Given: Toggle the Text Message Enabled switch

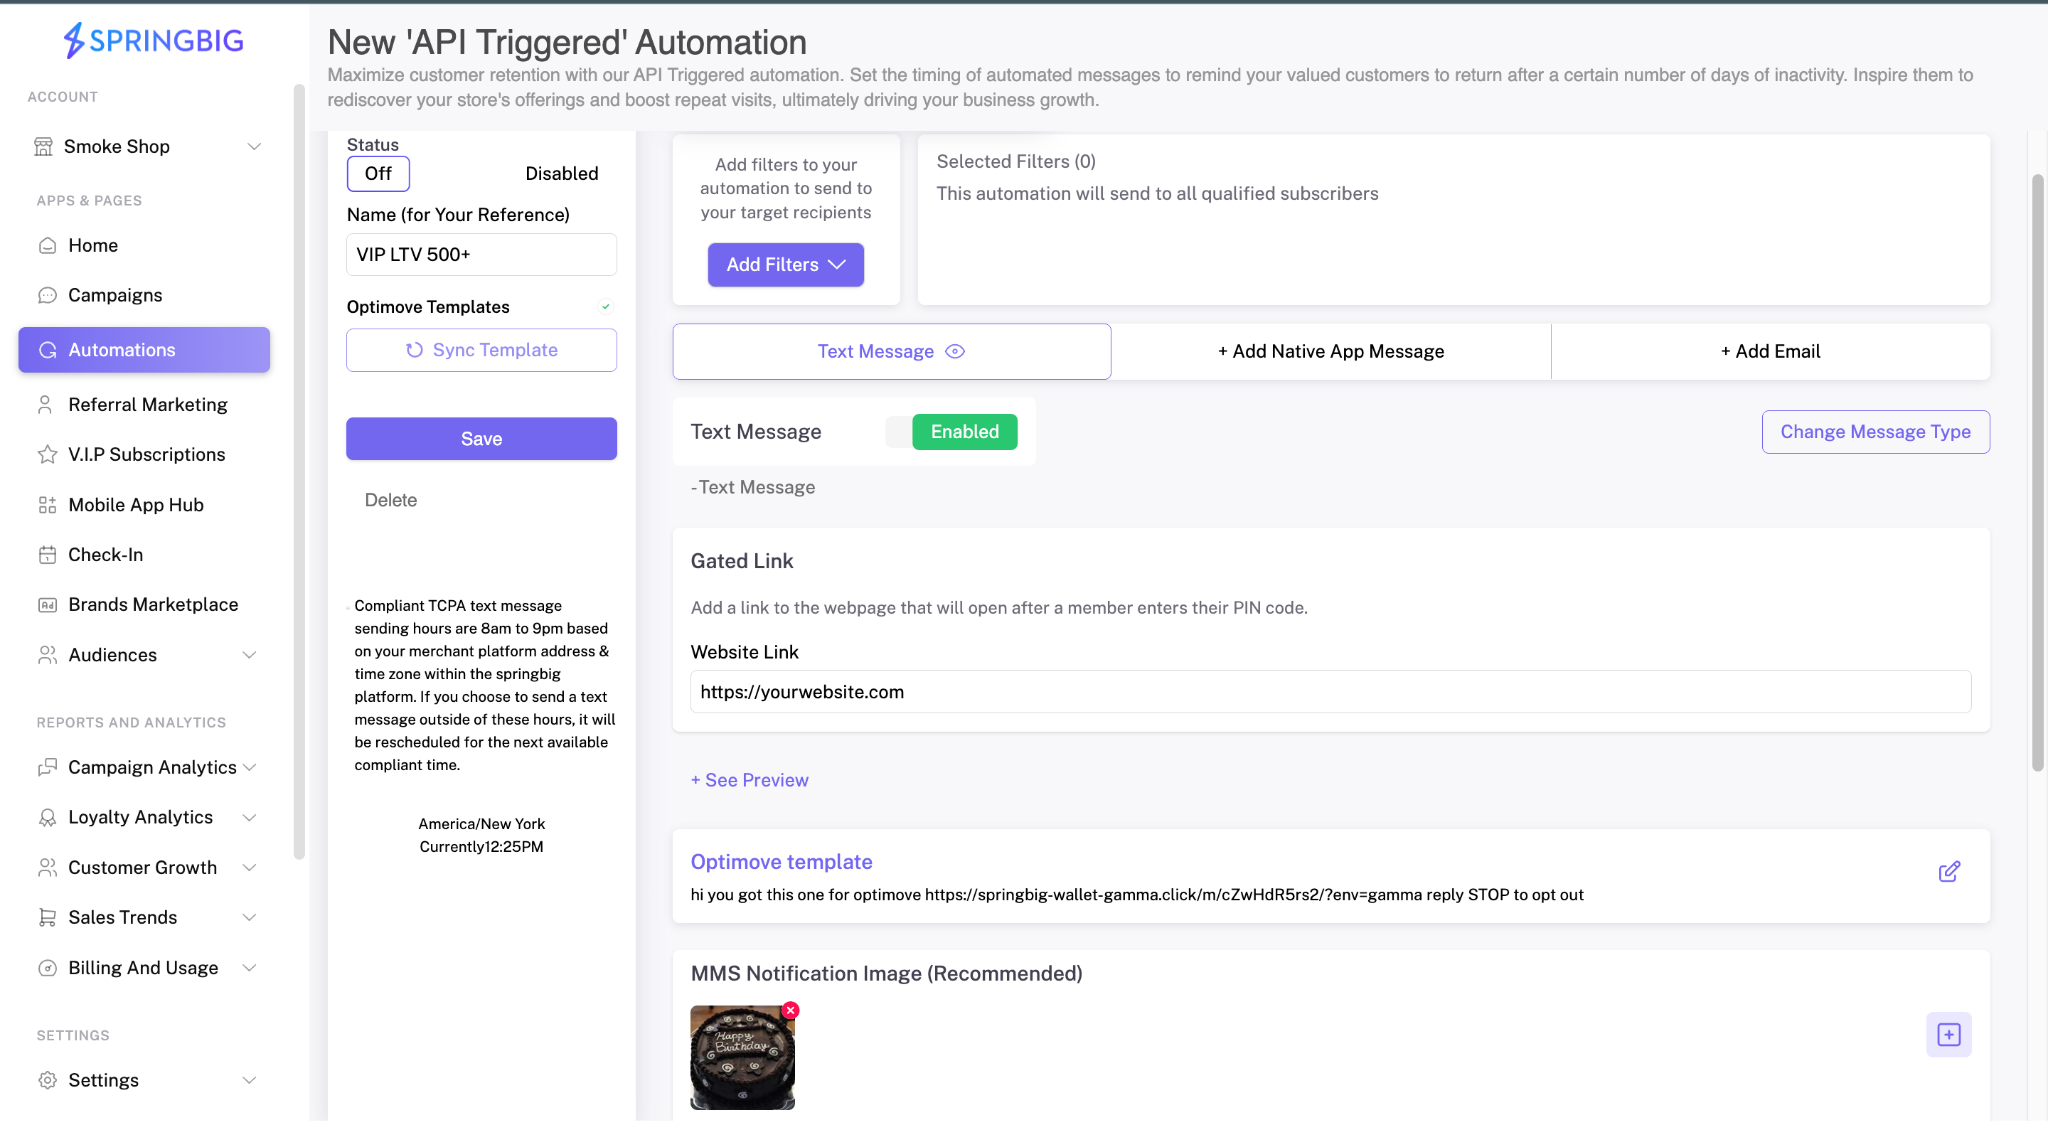Looking at the screenshot, I should tap(951, 432).
